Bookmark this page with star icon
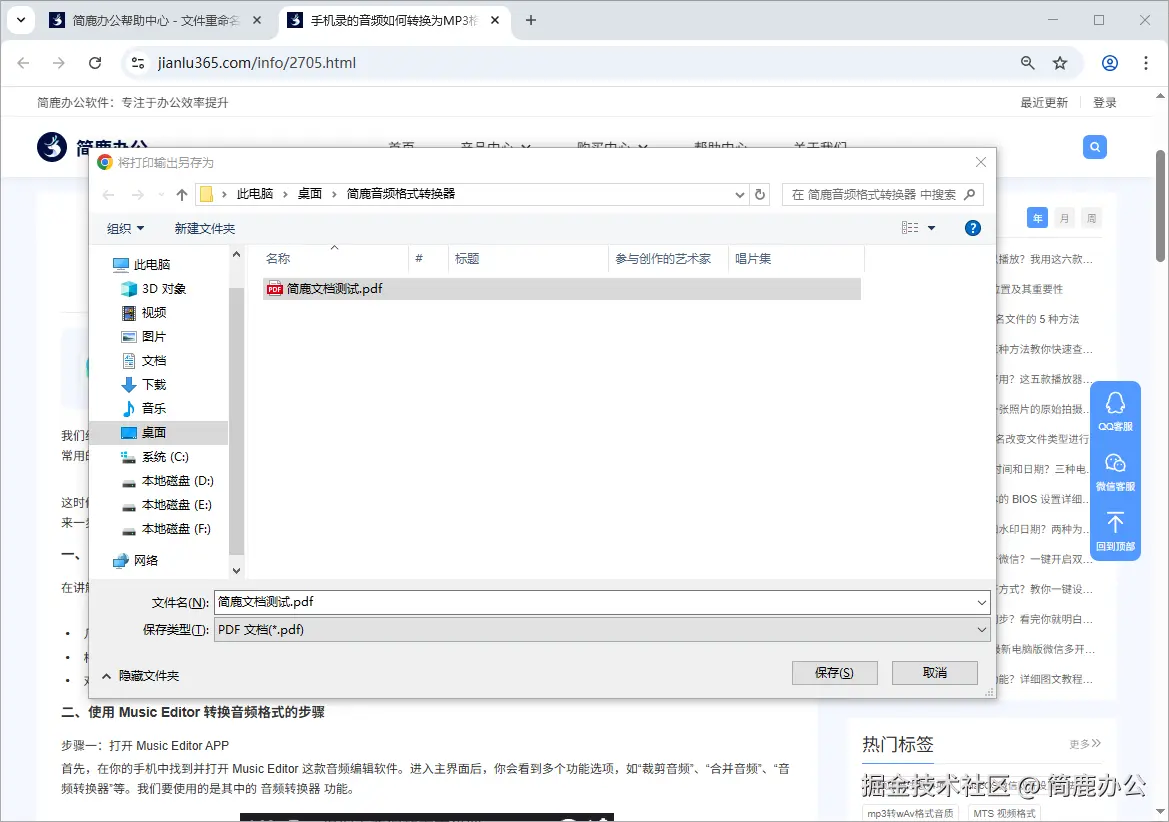This screenshot has width=1169, height=822. pyautogui.click(x=1059, y=63)
